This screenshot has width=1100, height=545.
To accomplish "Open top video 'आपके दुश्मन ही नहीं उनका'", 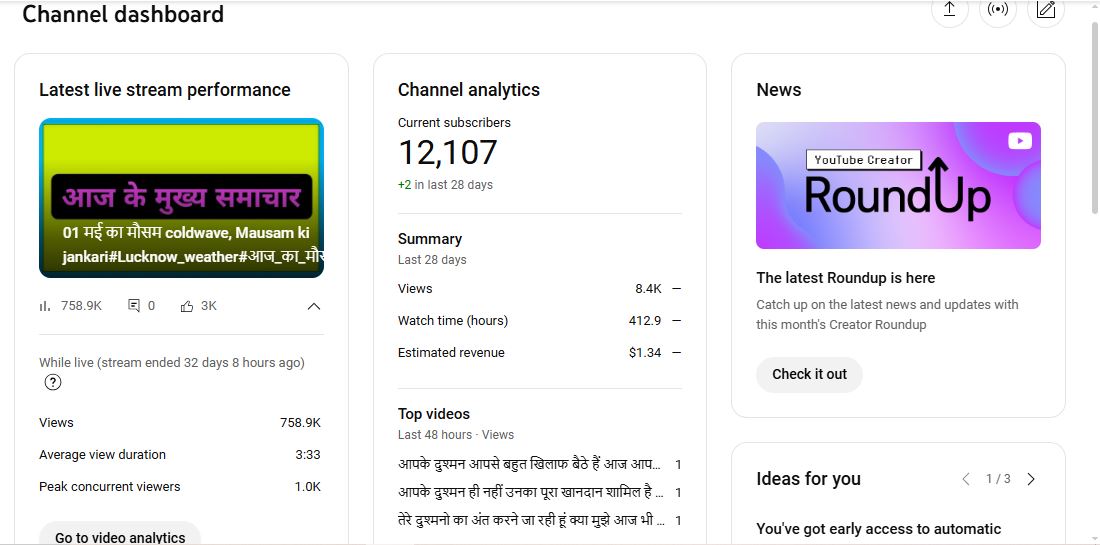I will (530, 492).
